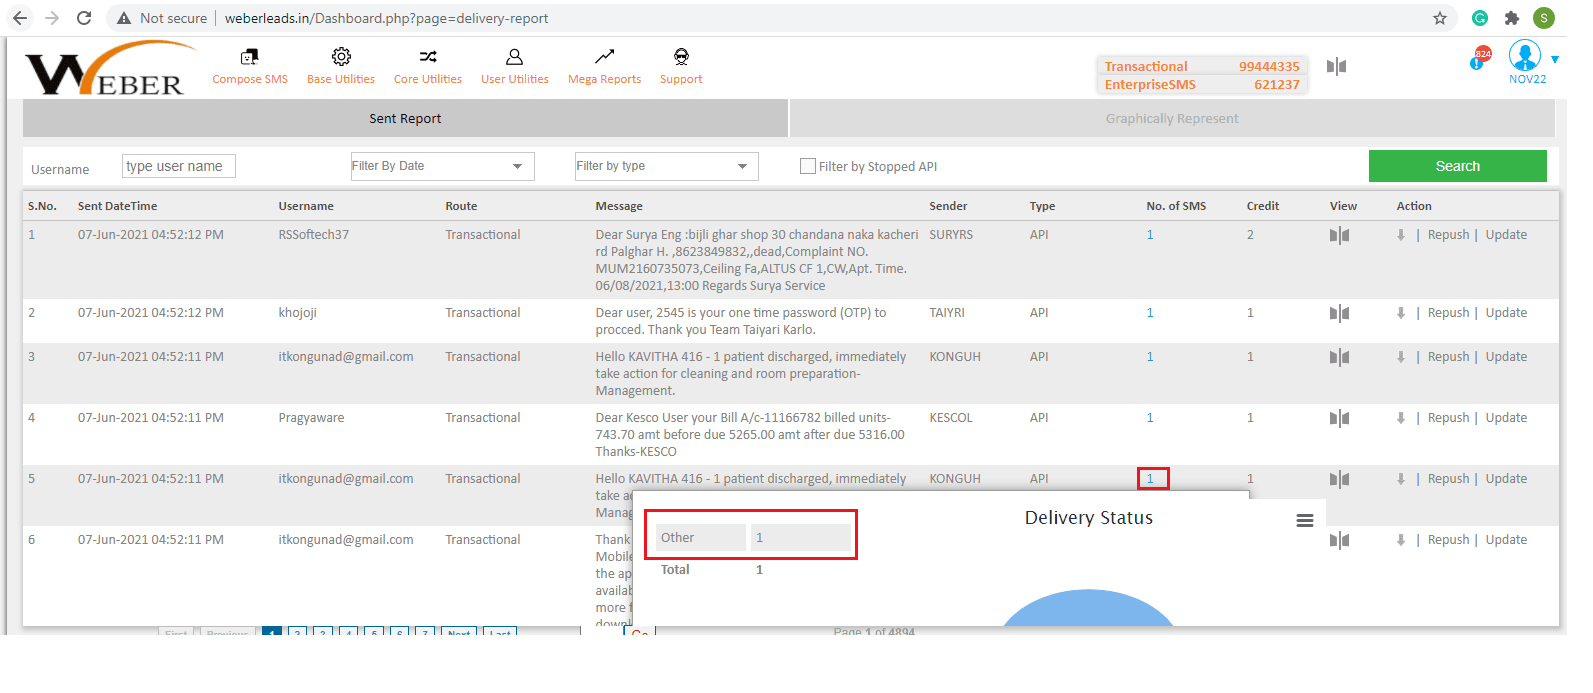Click the type user name field

point(179,167)
